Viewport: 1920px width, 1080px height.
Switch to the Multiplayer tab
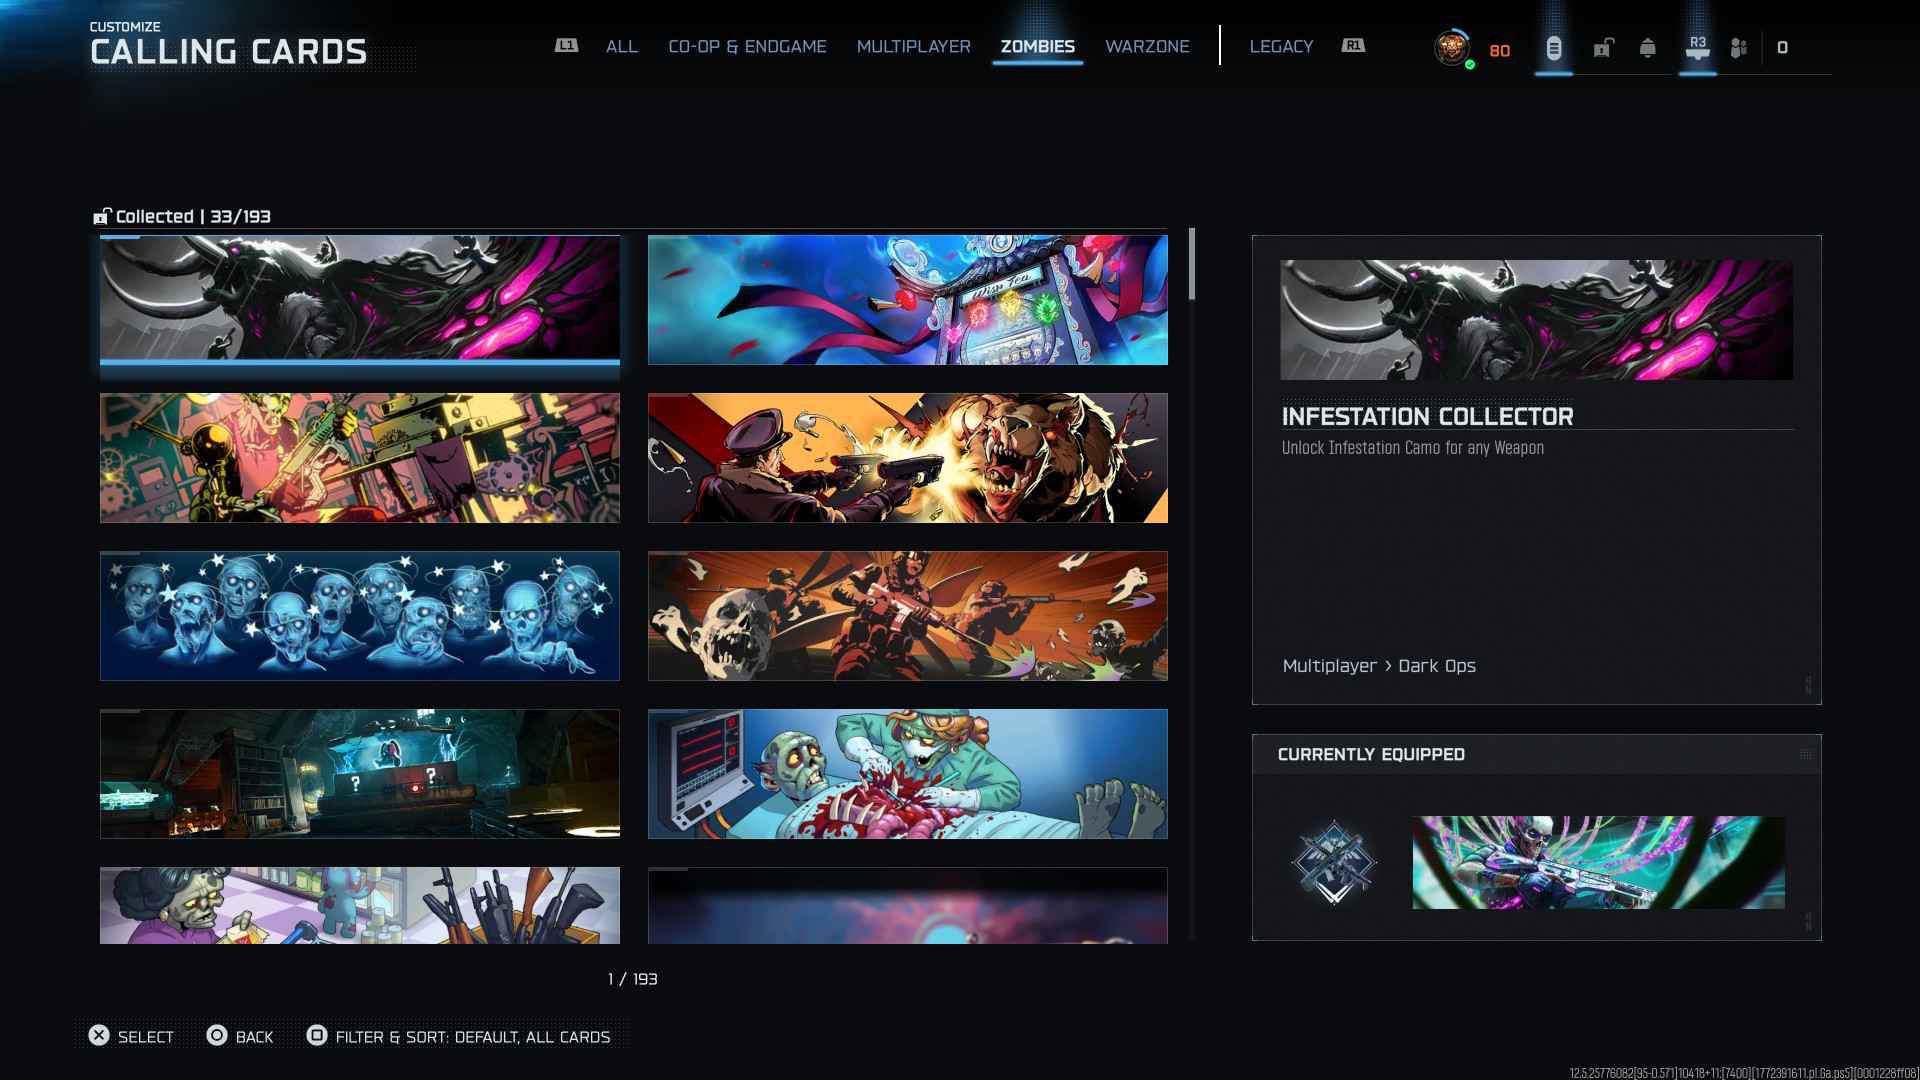913,46
